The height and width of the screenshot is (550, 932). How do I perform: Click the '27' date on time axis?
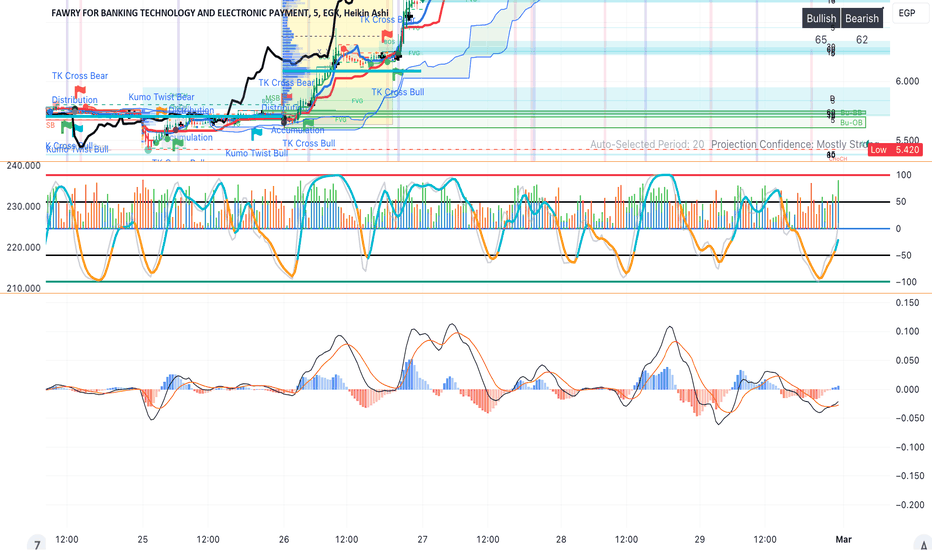(x=422, y=539)
